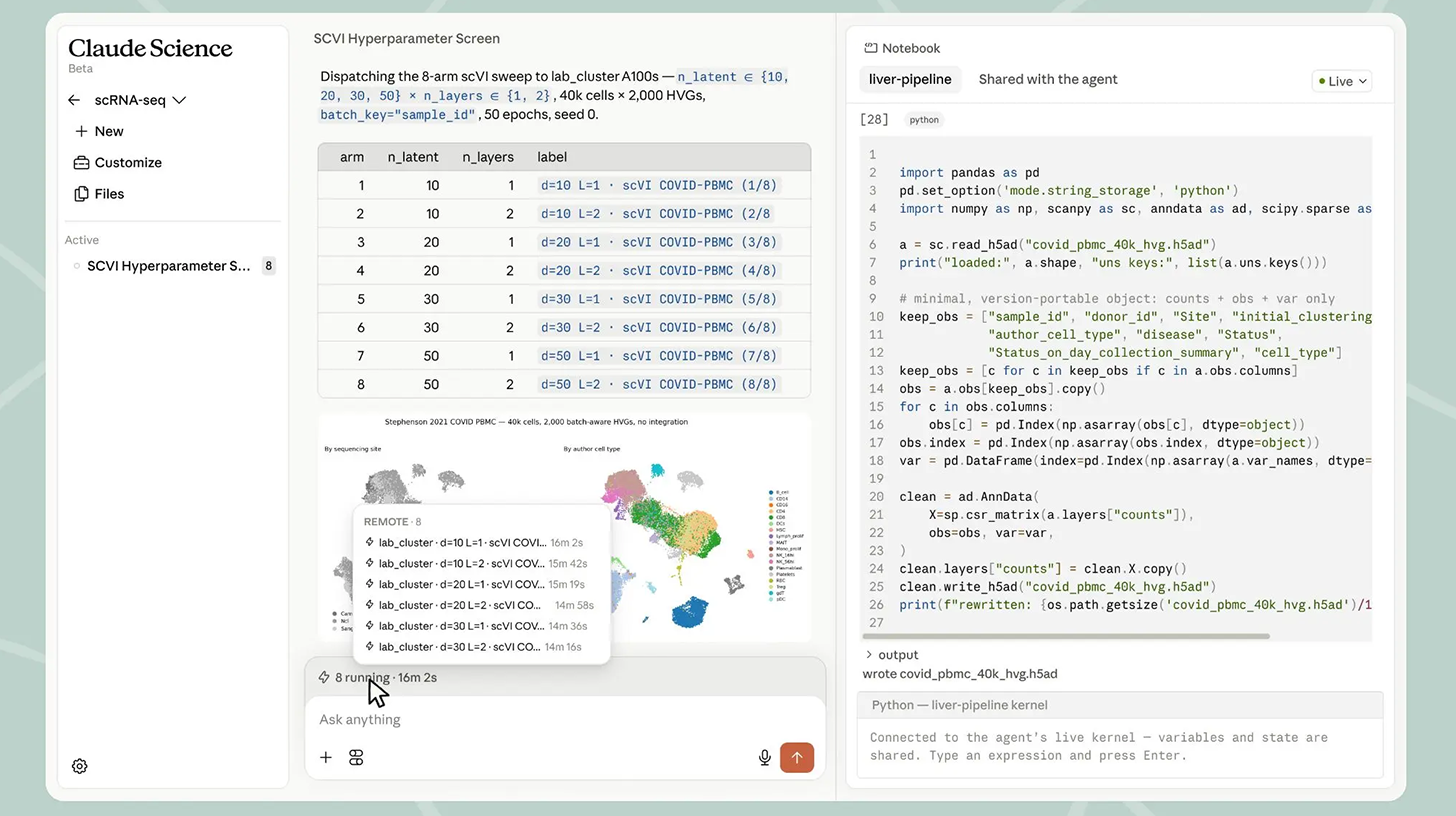Open the Live status dropdown
The image size is (1456, 816).
pyautogui.click(x=1342, y=81)
